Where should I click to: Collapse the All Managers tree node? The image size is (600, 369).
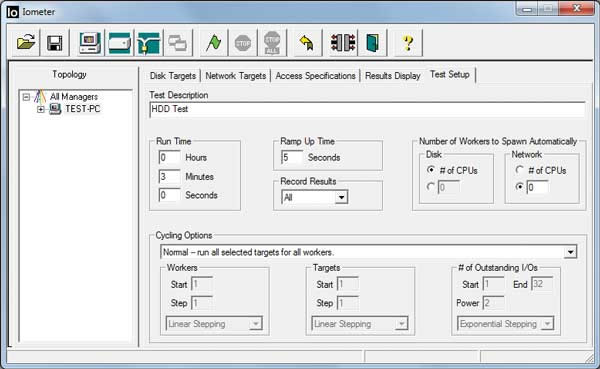pos(26,97)
